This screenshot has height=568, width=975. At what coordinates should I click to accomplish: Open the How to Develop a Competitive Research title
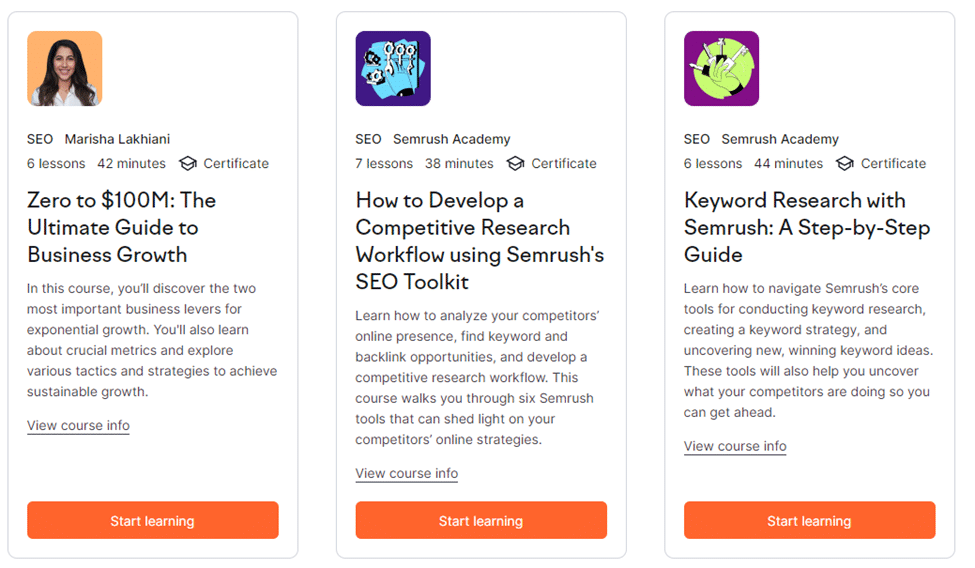point(479,241)
